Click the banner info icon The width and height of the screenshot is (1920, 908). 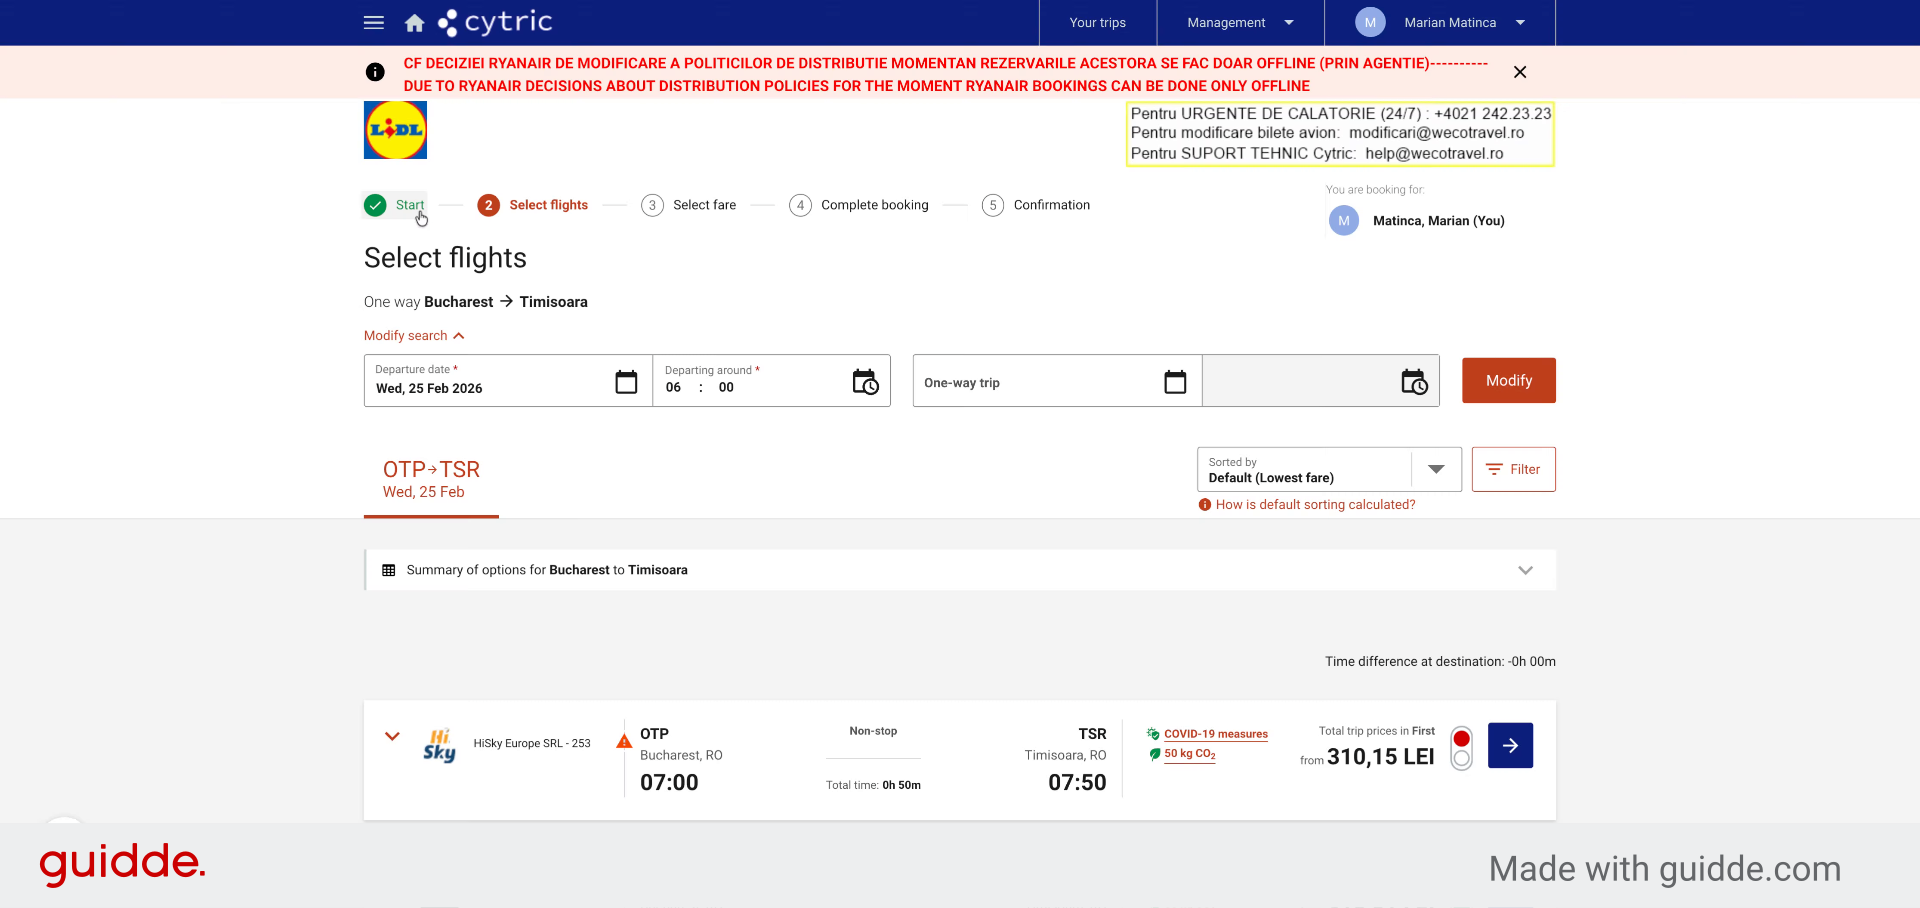point(375,72)
